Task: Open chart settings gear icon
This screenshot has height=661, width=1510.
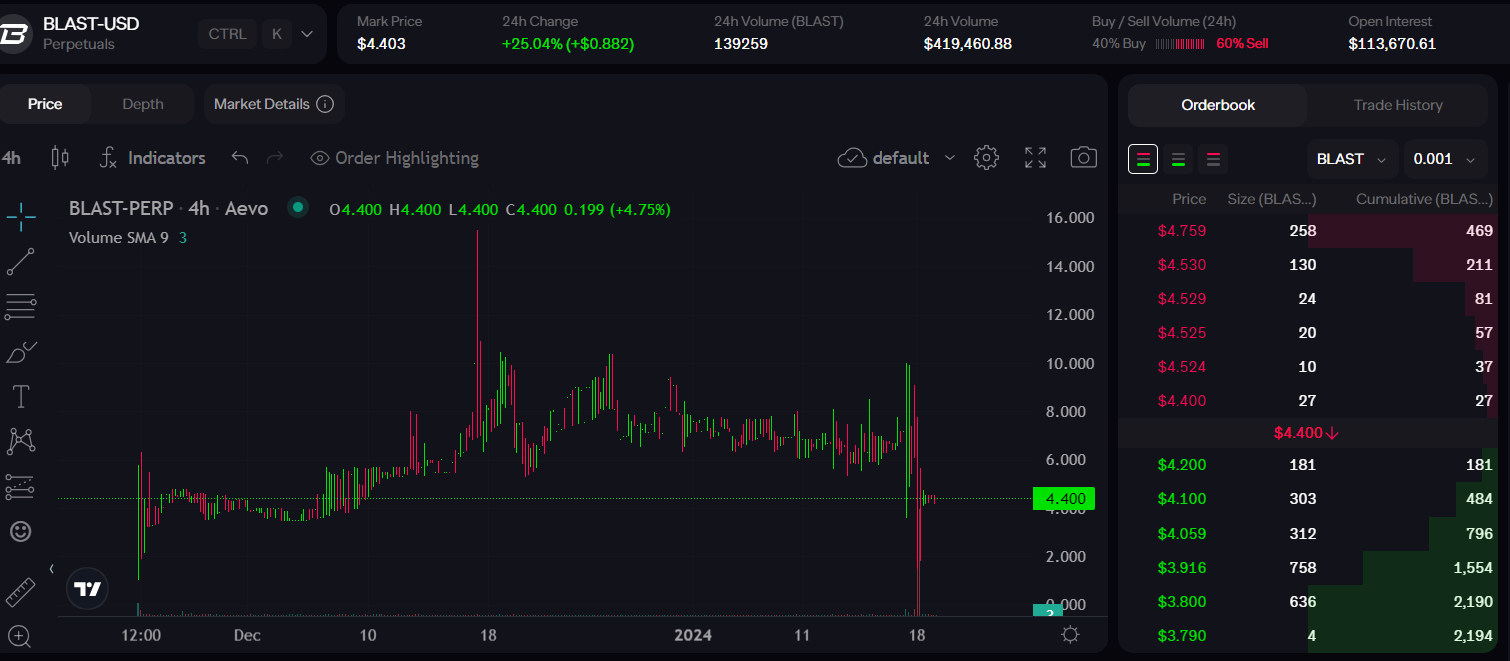Action: click(987, 158)
